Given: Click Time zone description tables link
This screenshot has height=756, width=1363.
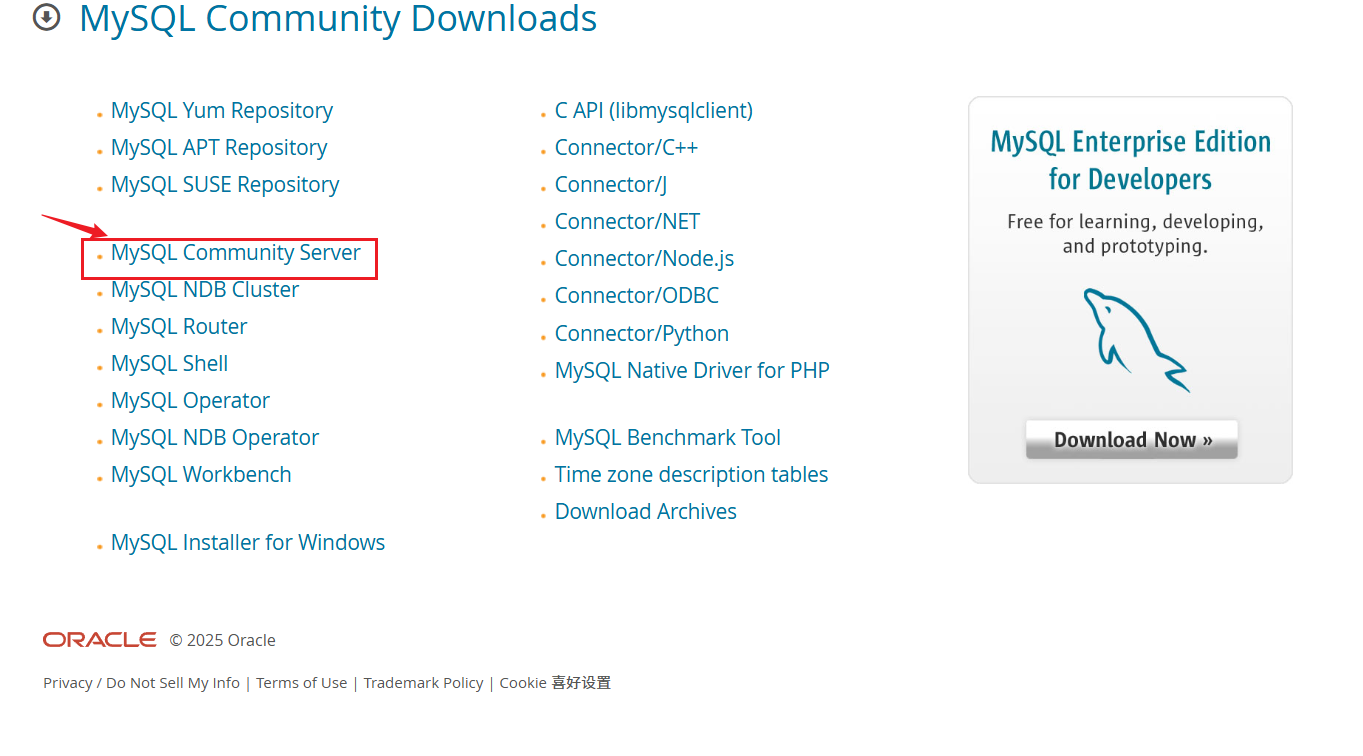Looking at the screenshot, I should coord(691,475).
